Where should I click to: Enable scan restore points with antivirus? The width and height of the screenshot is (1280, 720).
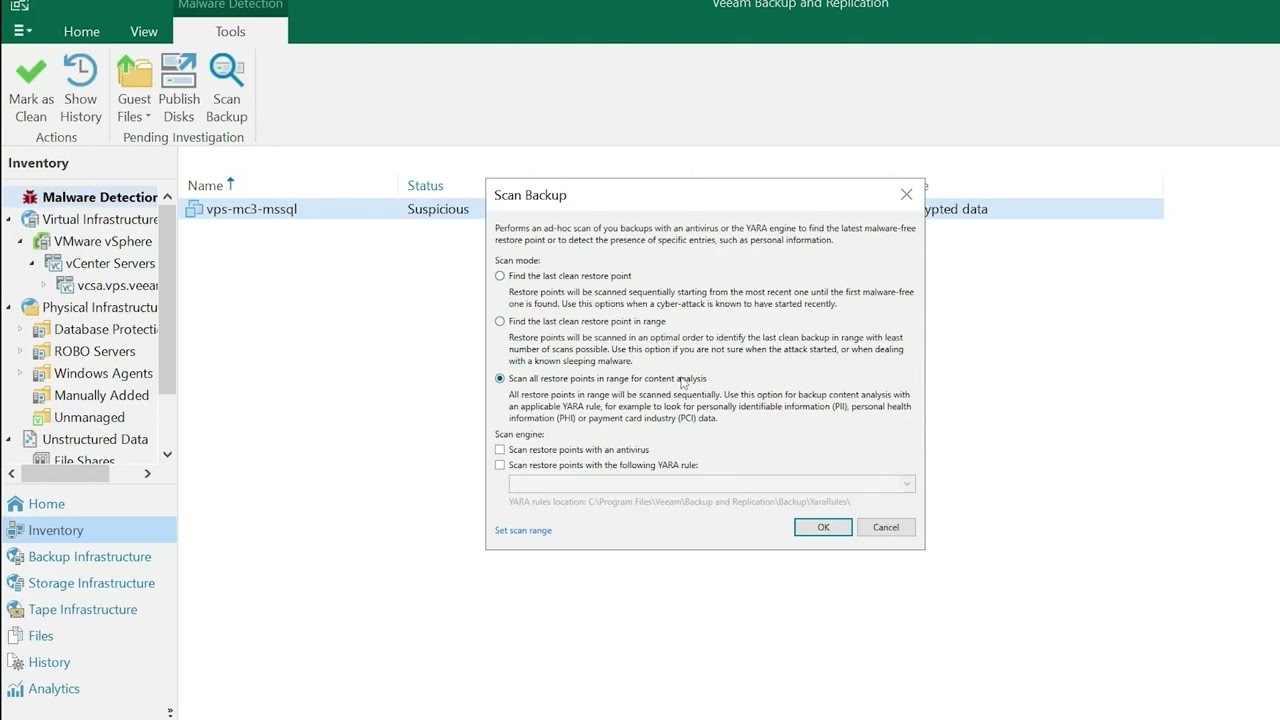500,450
